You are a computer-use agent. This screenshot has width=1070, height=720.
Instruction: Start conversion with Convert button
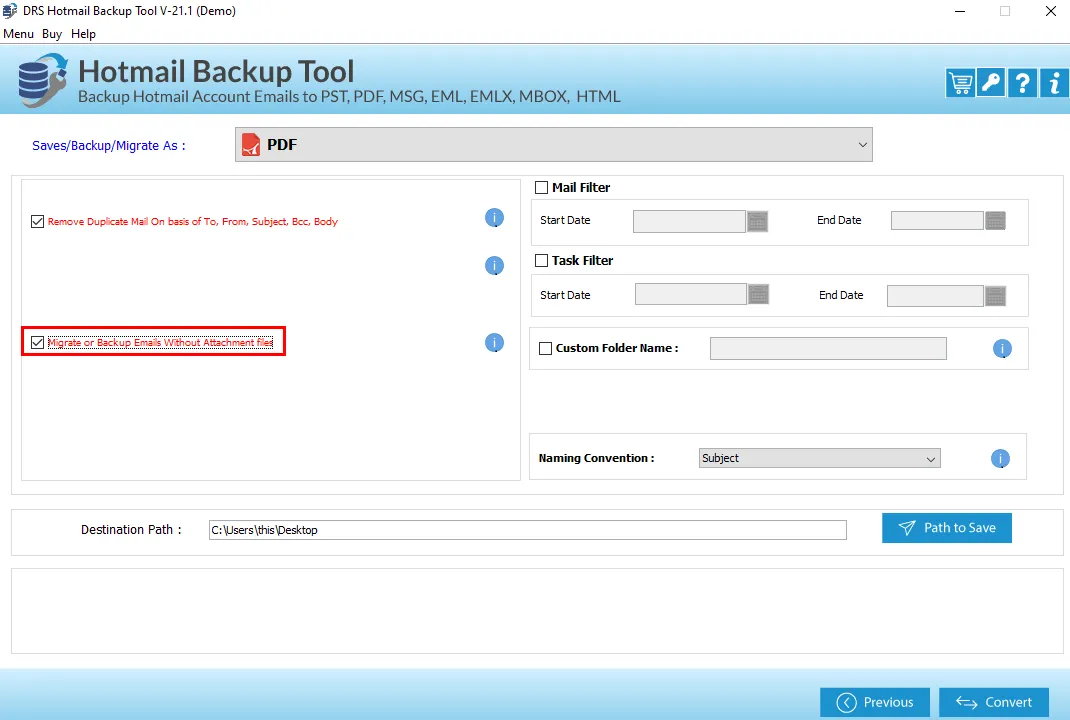994,702
